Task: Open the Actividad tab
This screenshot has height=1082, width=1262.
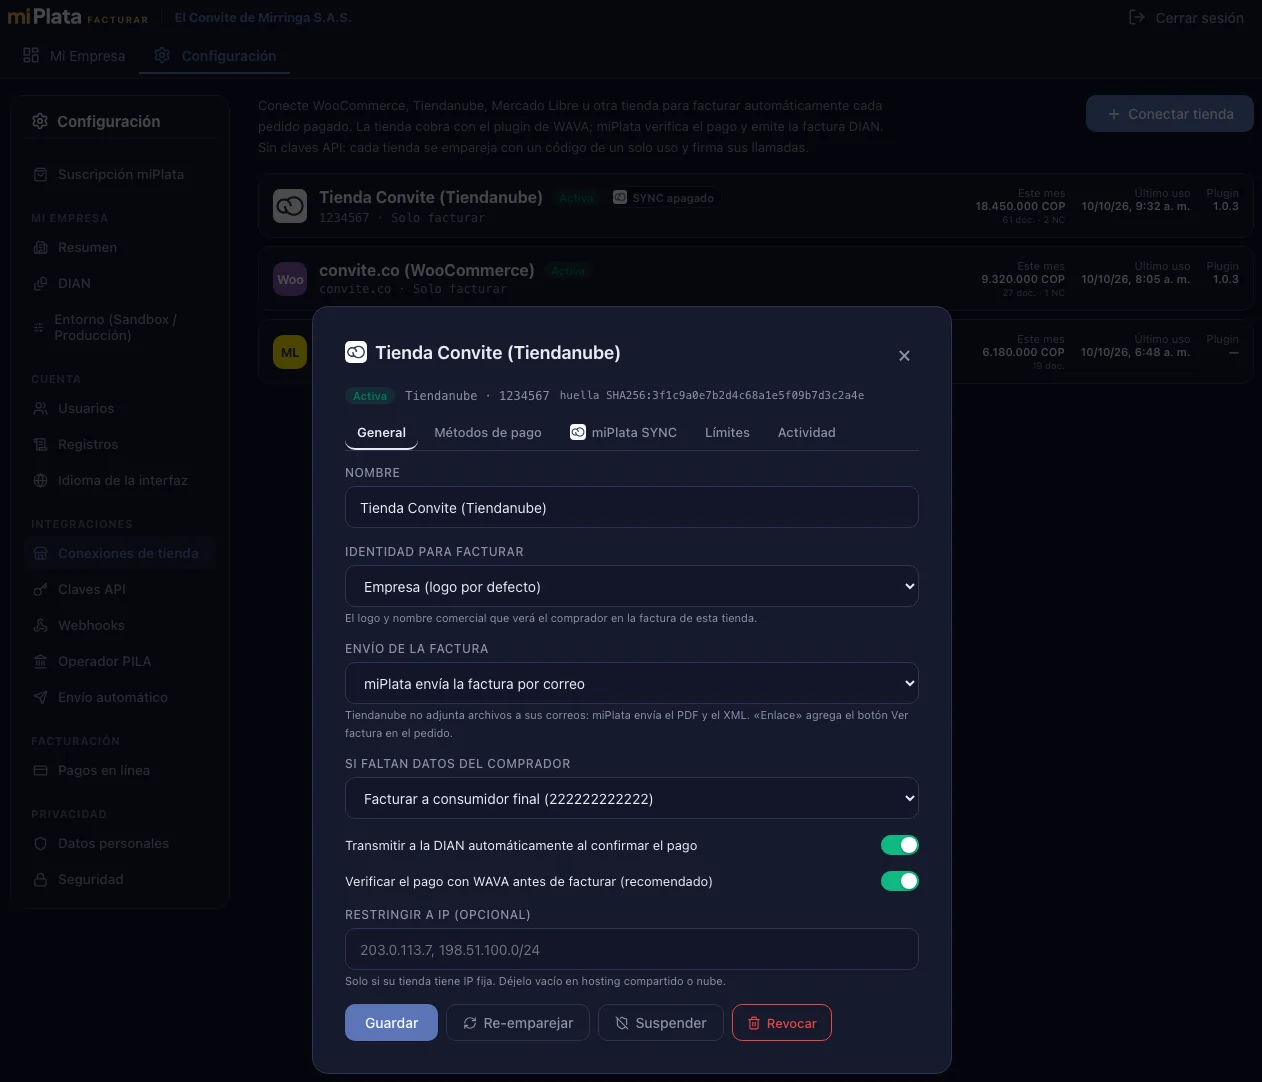Action: click(x=807, y=433)
